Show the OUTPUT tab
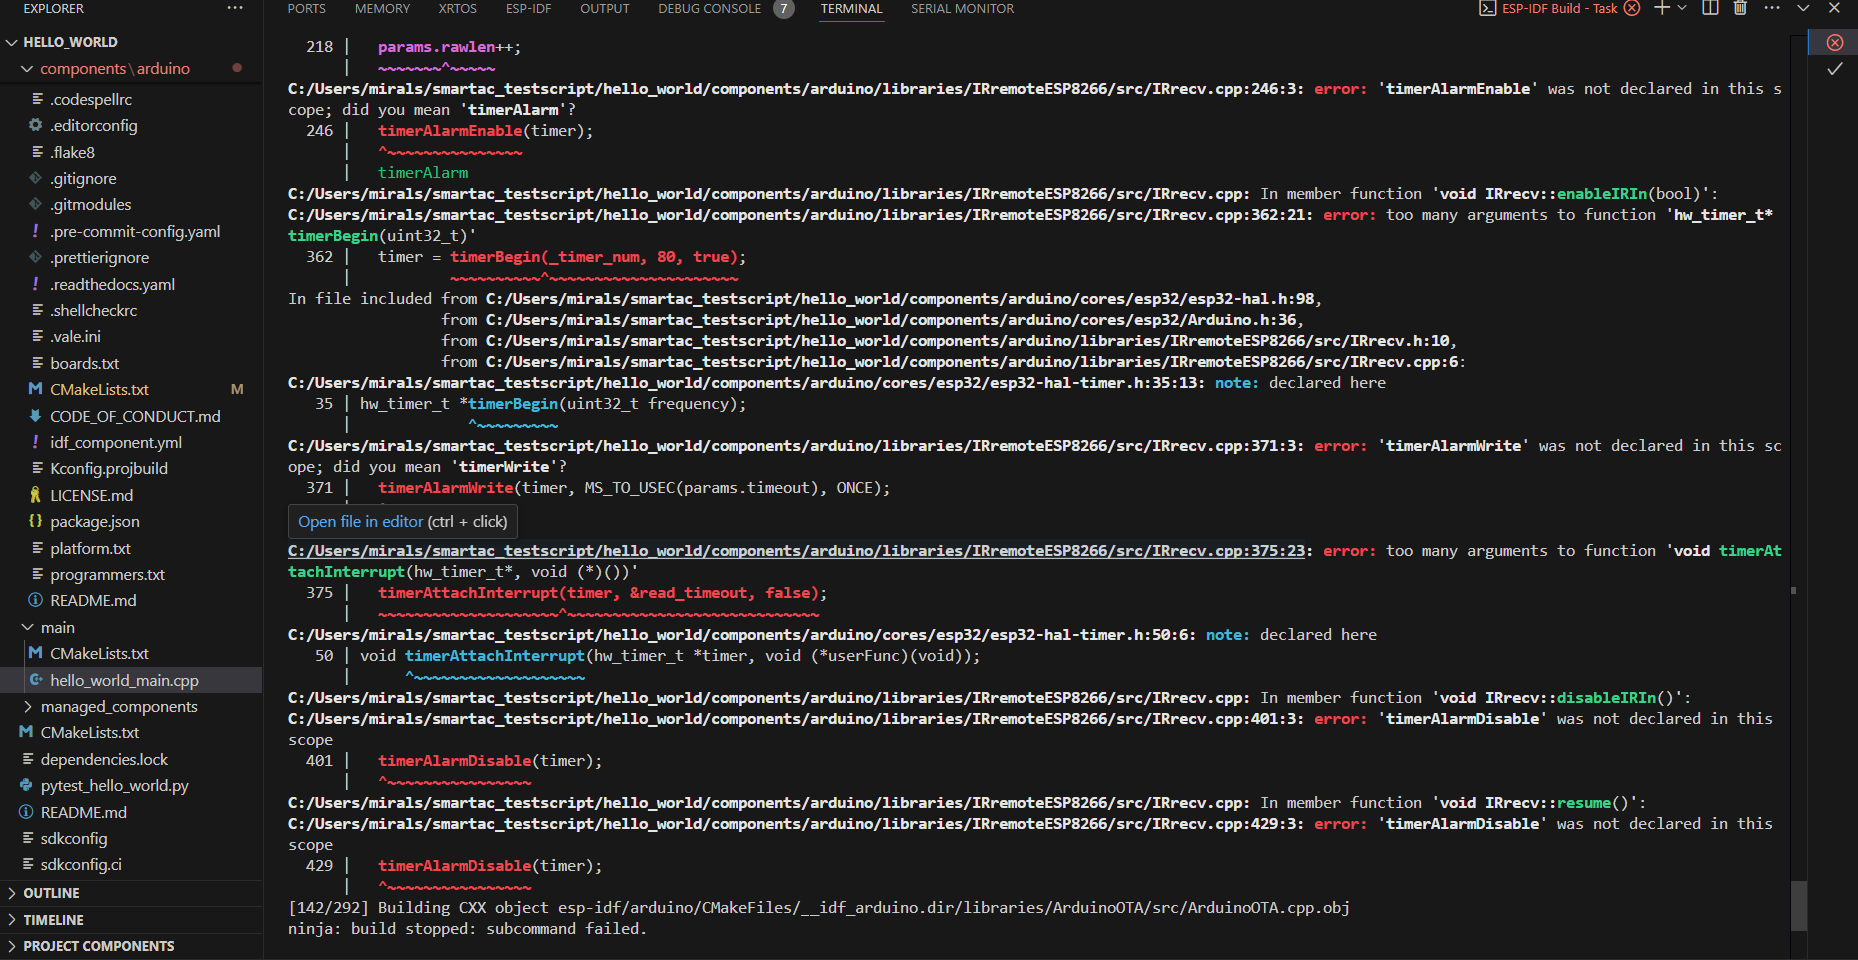 click(x=605, y=9)
